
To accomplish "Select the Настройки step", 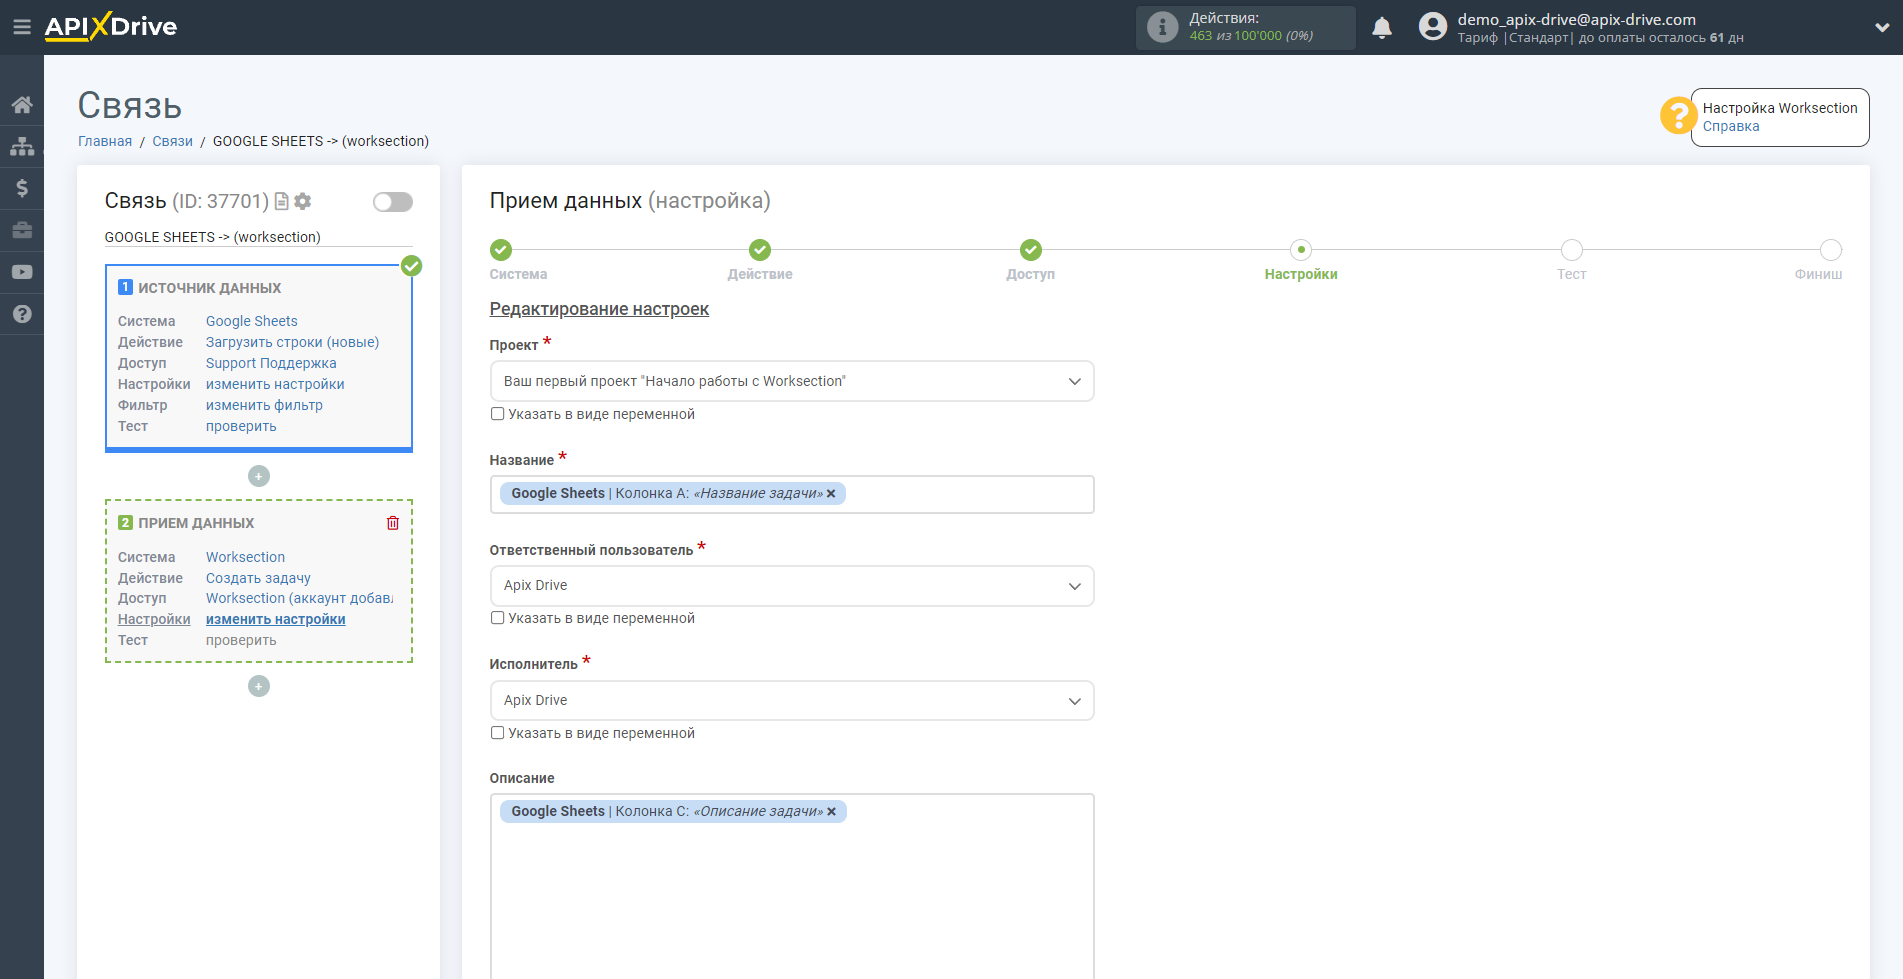I will point(1301,250).
